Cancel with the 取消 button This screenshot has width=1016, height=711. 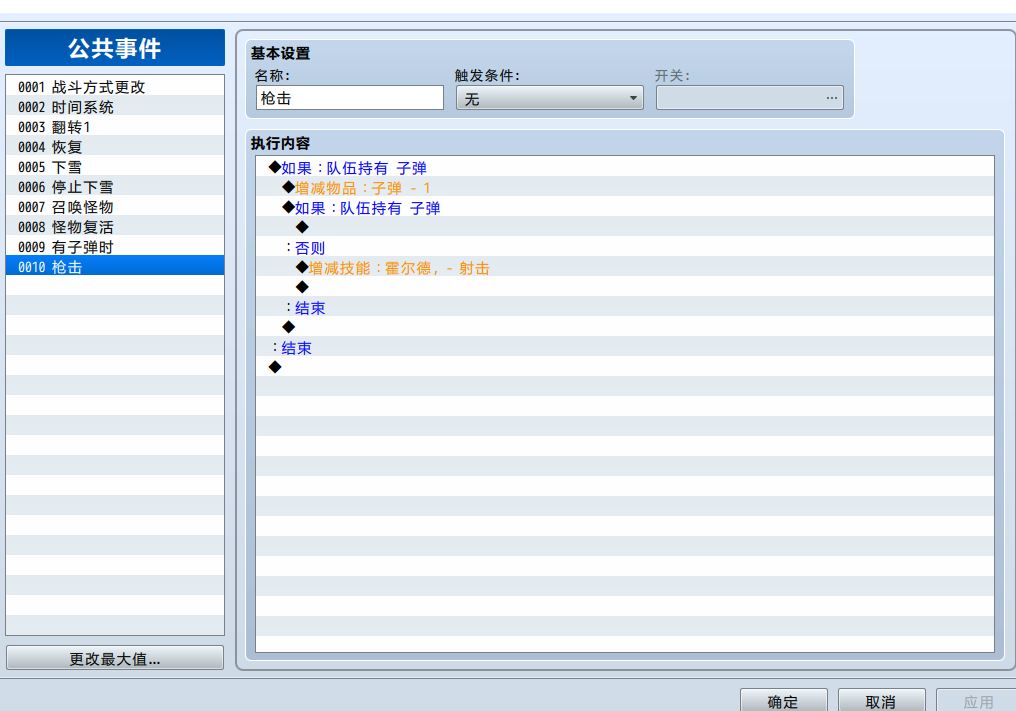coord(881,701)
